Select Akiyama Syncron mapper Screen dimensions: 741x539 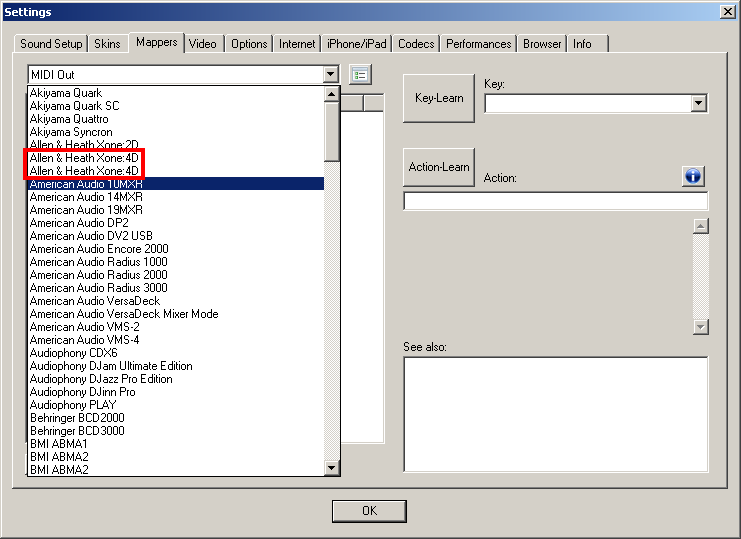tap(176, 132)
